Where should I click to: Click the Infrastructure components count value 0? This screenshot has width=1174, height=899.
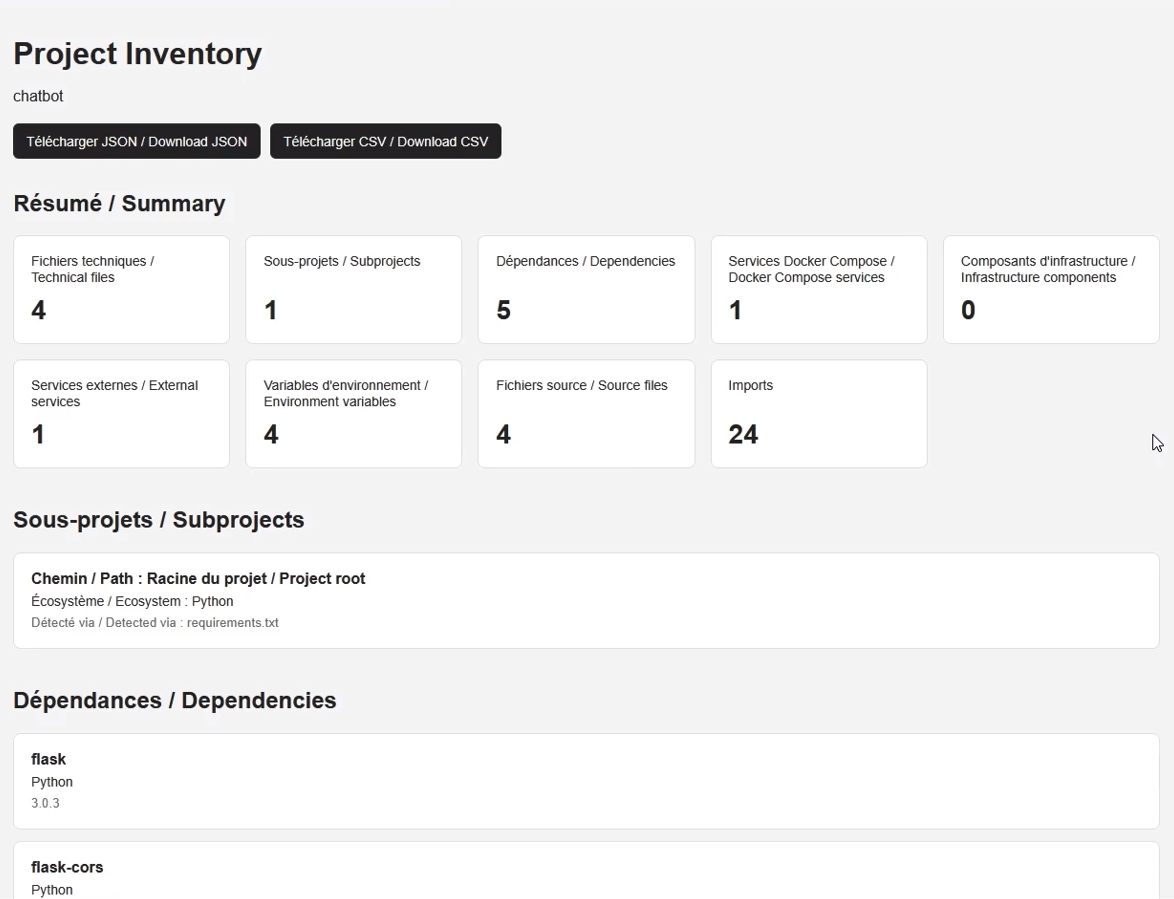(968, 310)
